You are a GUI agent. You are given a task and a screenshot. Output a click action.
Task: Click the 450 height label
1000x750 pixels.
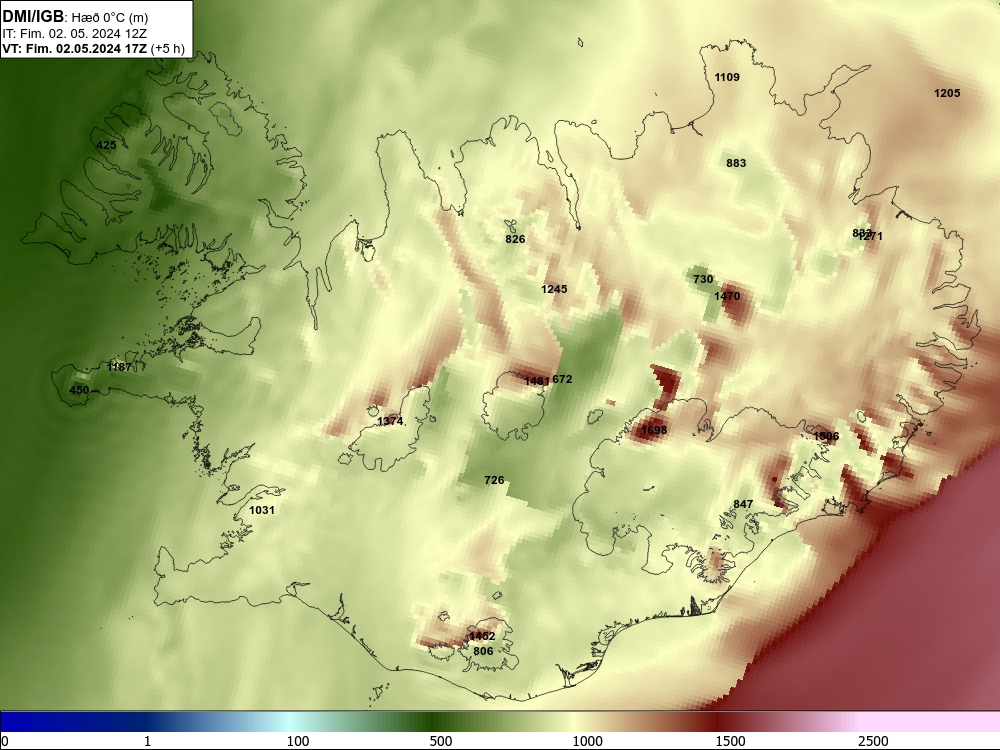[x=79, y=390]
